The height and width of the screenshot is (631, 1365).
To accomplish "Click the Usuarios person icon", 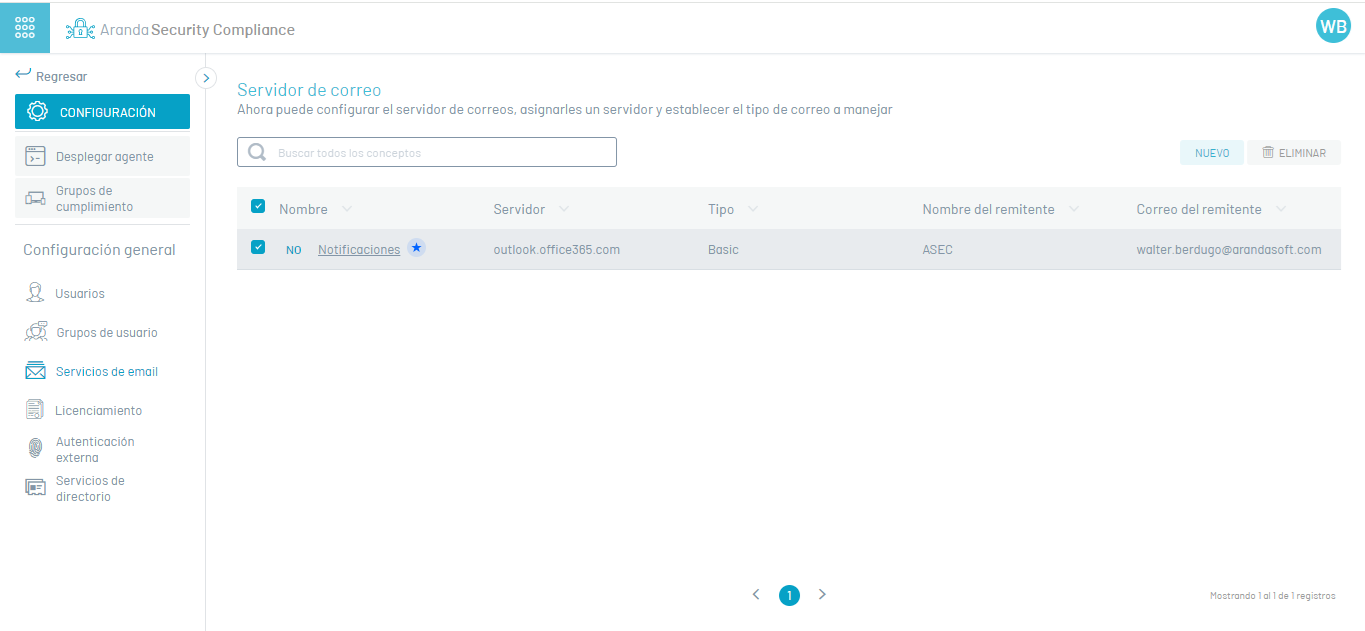I will (x=35, y=293).
